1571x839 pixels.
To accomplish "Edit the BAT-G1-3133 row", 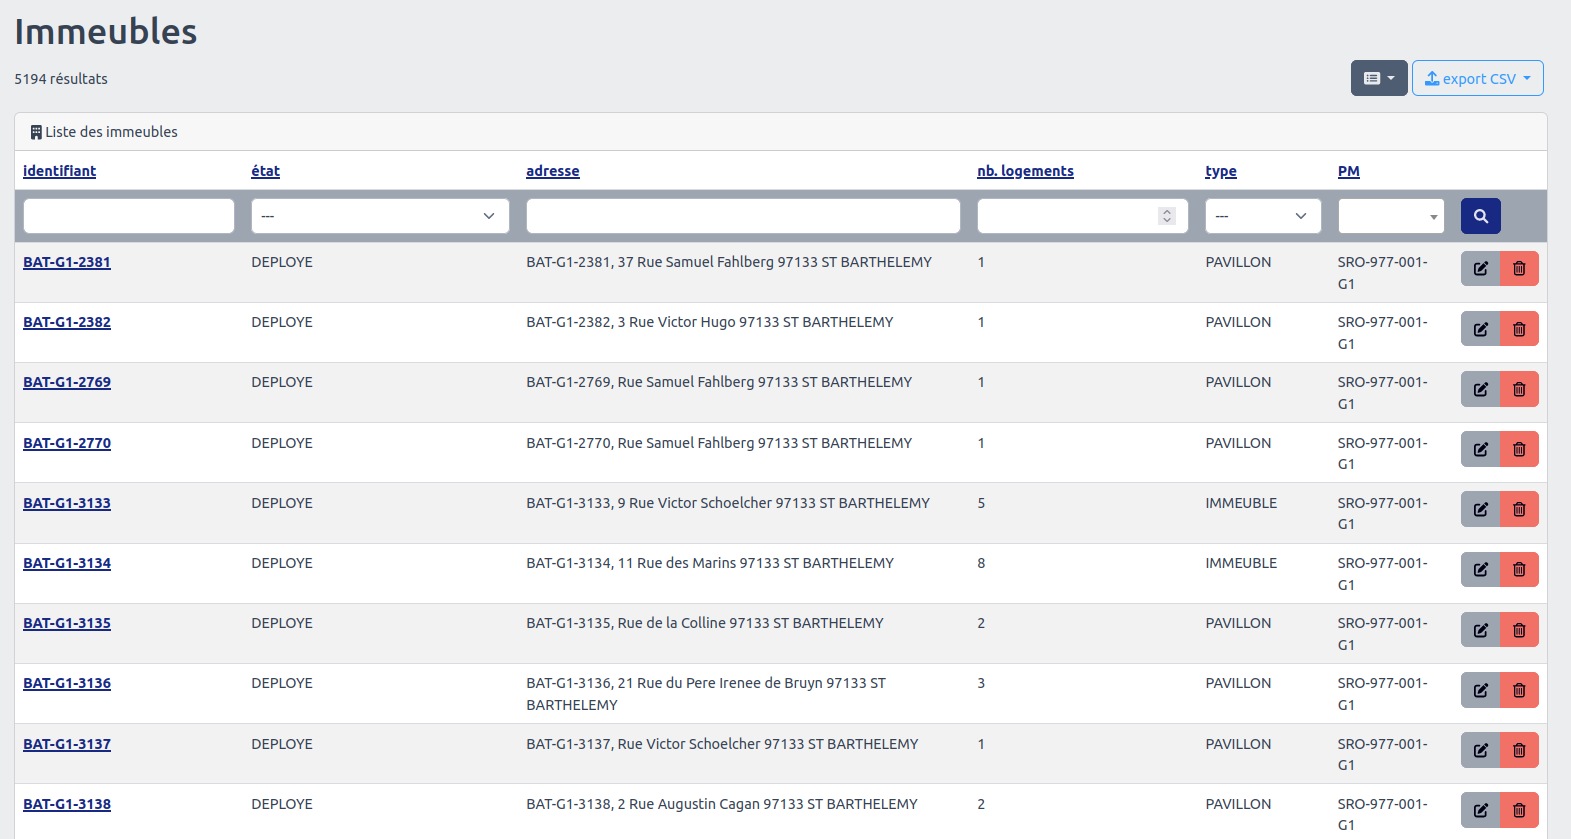I will [x=1480, y=510].
